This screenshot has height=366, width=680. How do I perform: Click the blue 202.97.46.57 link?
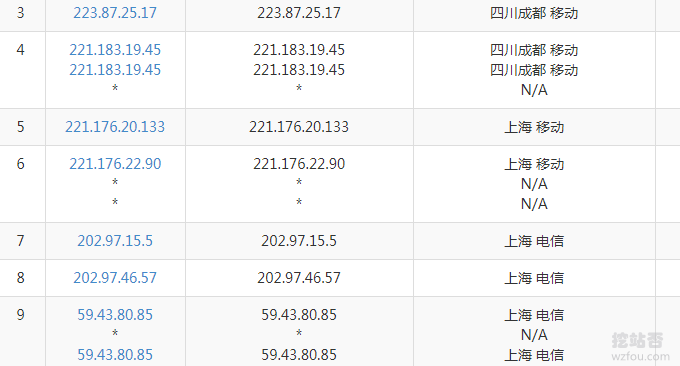pyautogui.click(x=115, y=278)
